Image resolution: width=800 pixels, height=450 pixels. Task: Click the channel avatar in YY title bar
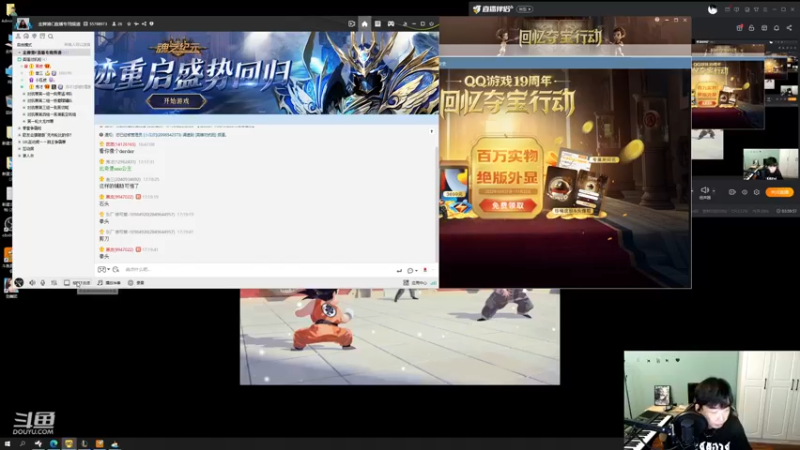point(22,23)
